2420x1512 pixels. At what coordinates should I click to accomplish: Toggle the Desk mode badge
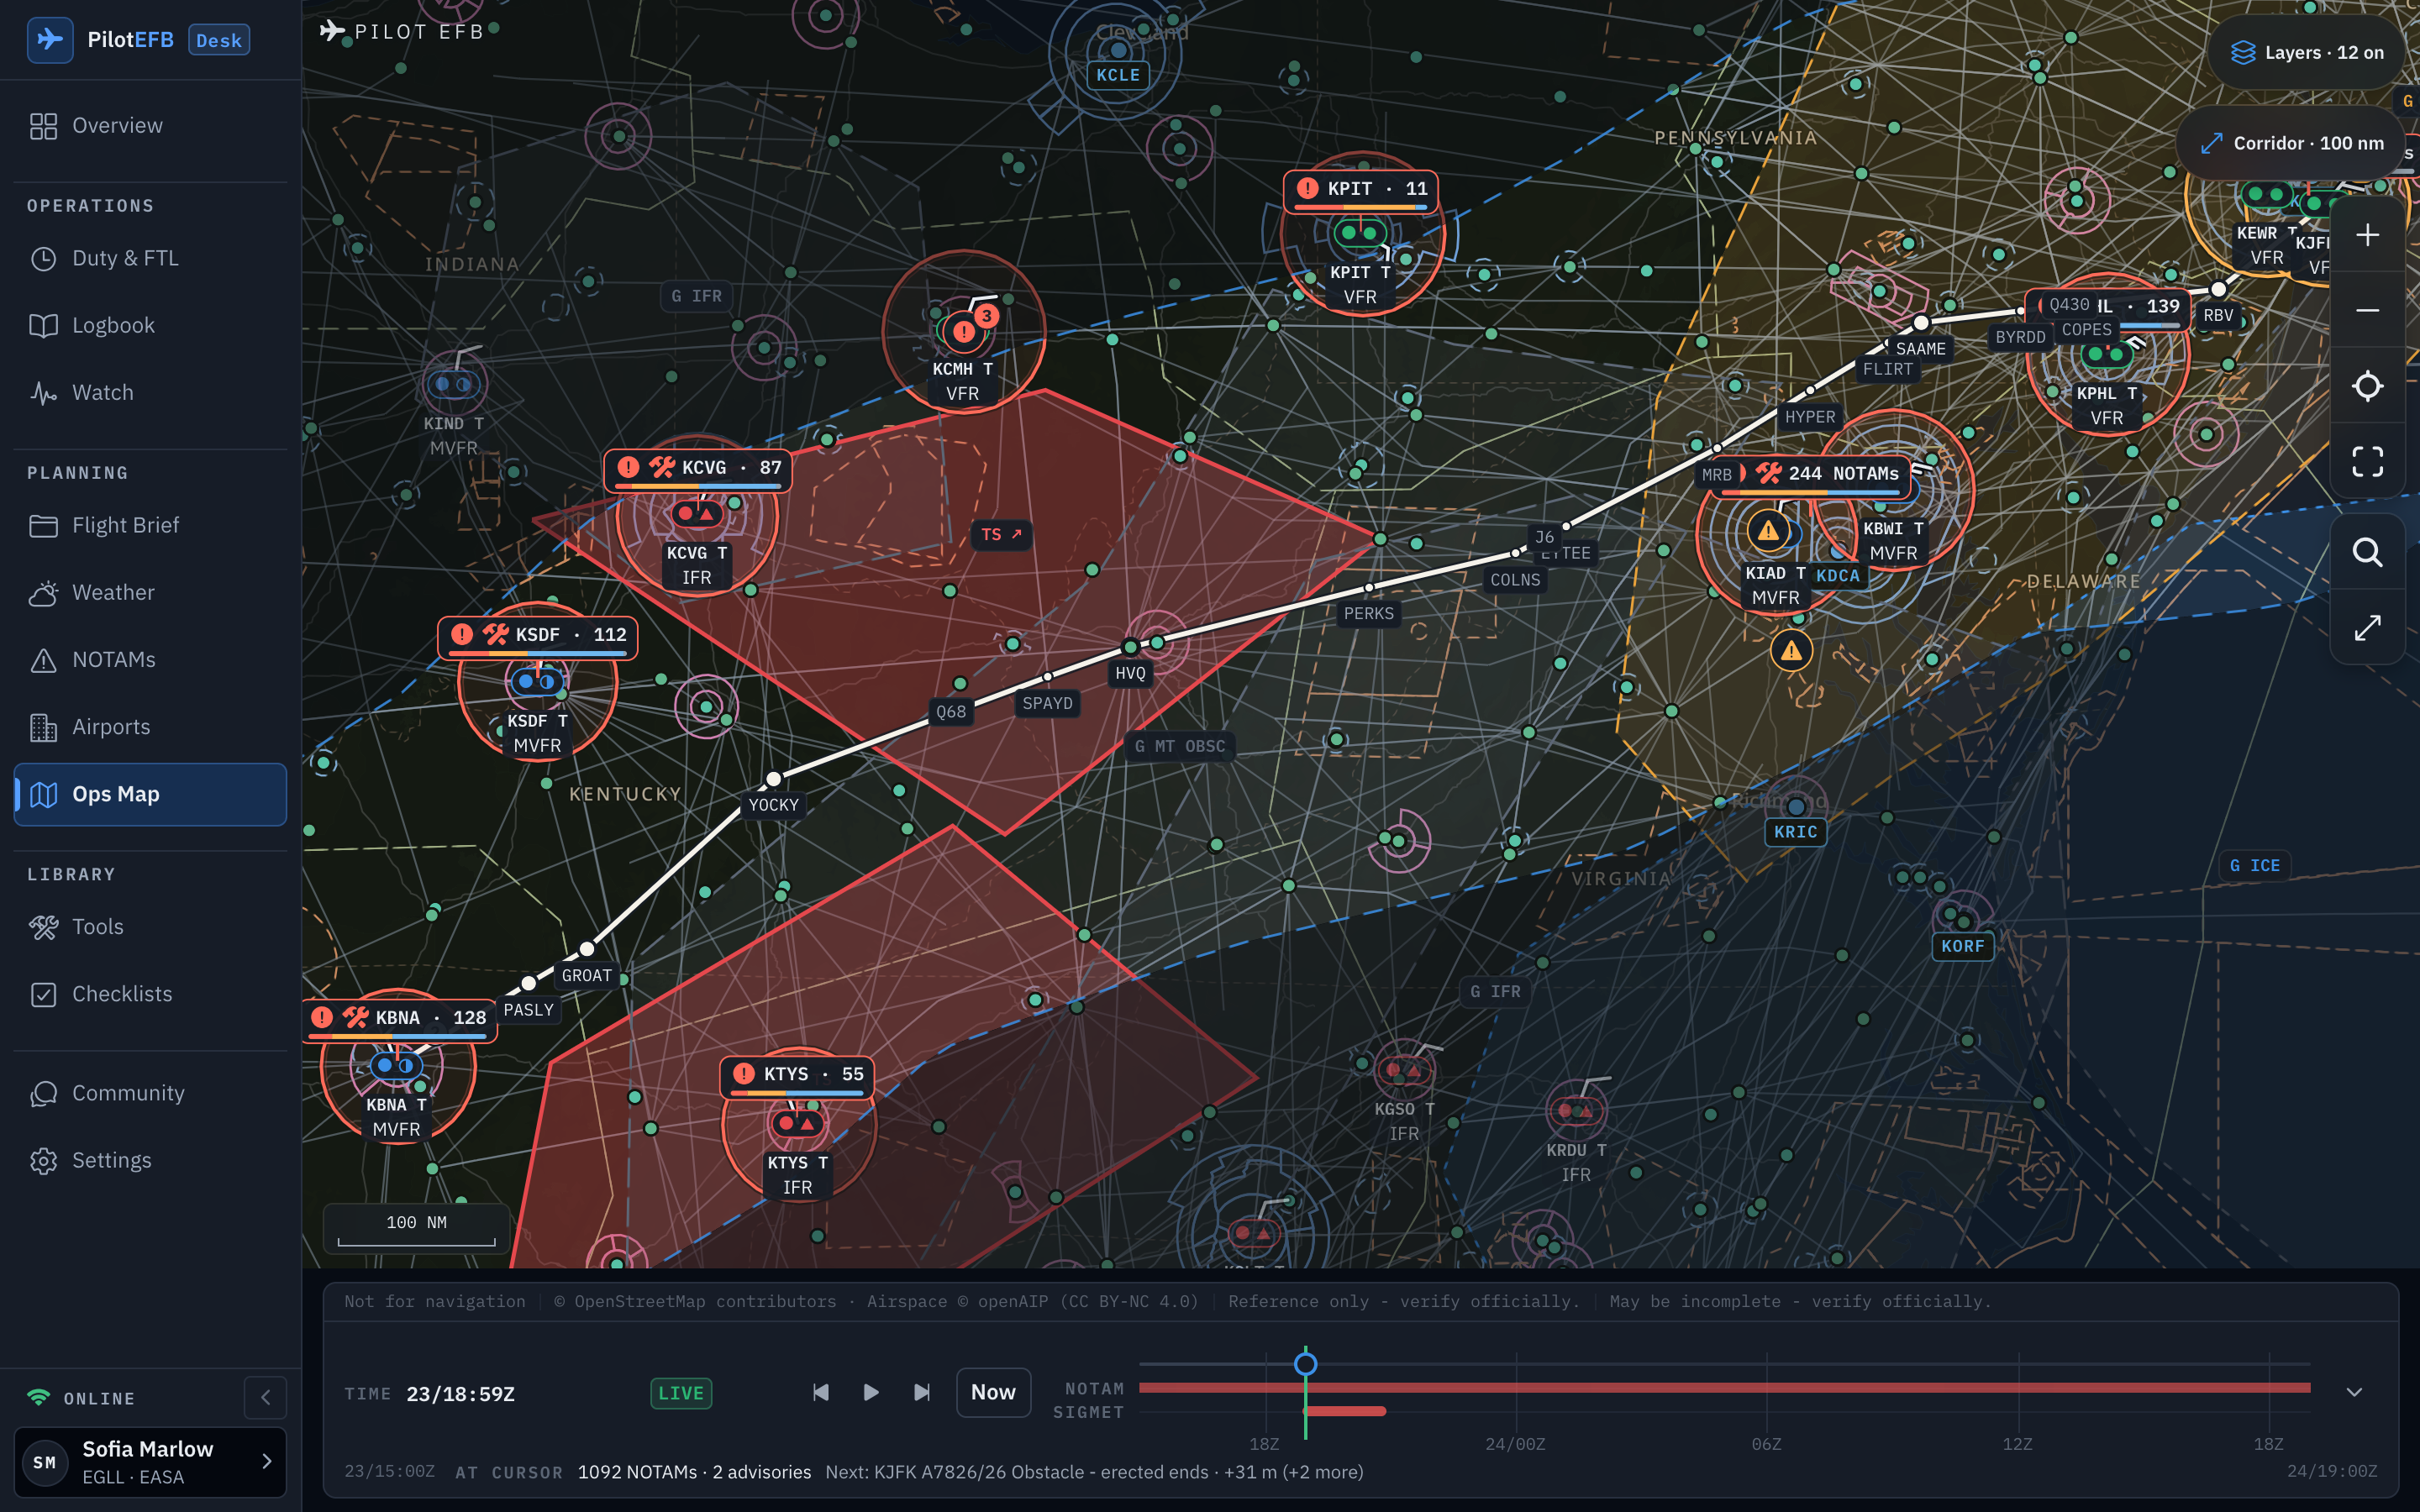click(x=219, y=40)
